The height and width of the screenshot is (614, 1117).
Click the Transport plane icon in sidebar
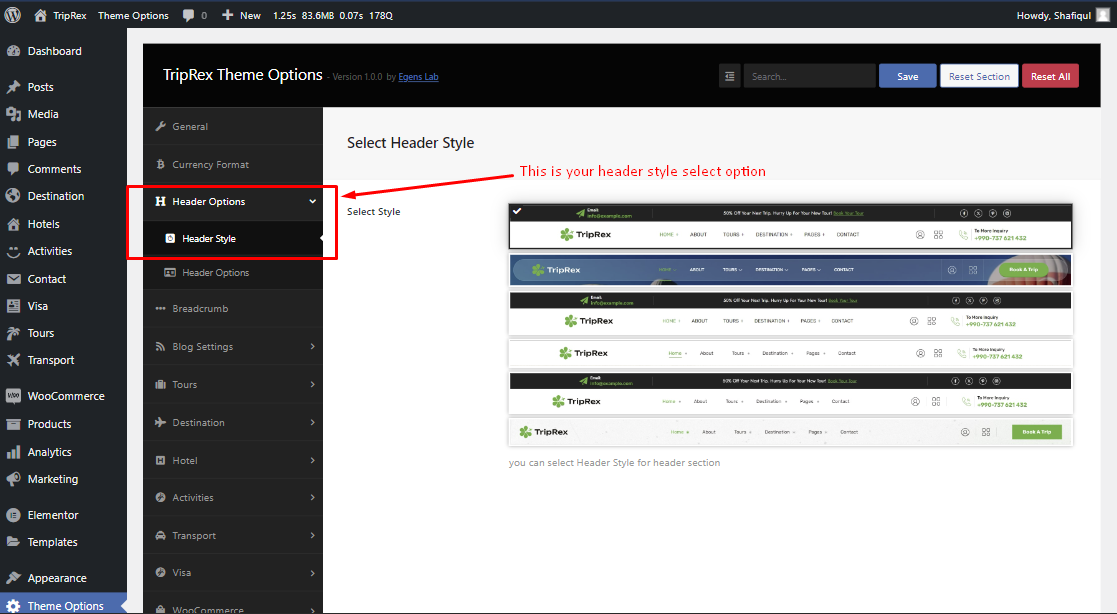(13, 360)
